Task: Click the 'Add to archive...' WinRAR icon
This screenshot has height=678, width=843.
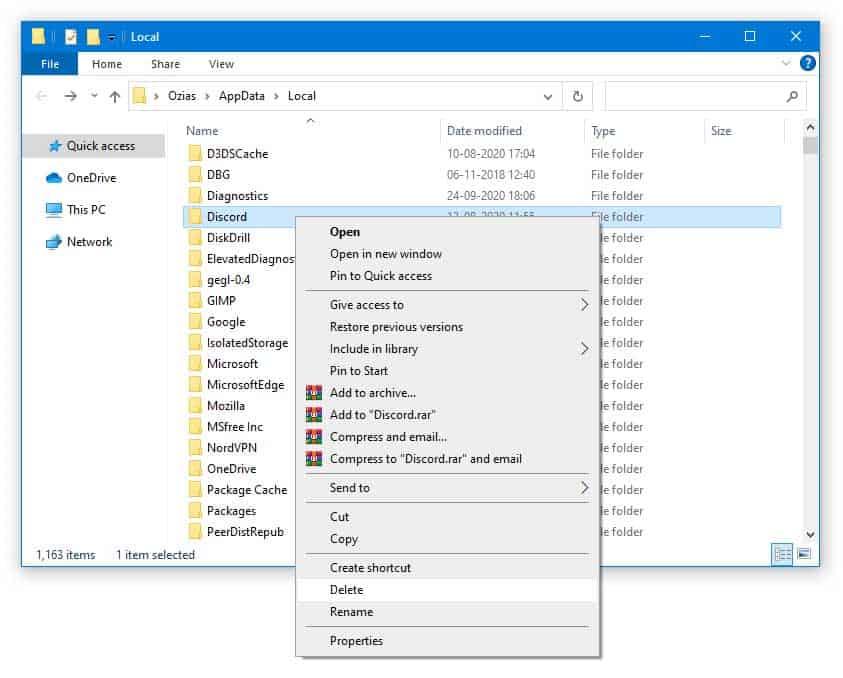Action: coord(316,392)
